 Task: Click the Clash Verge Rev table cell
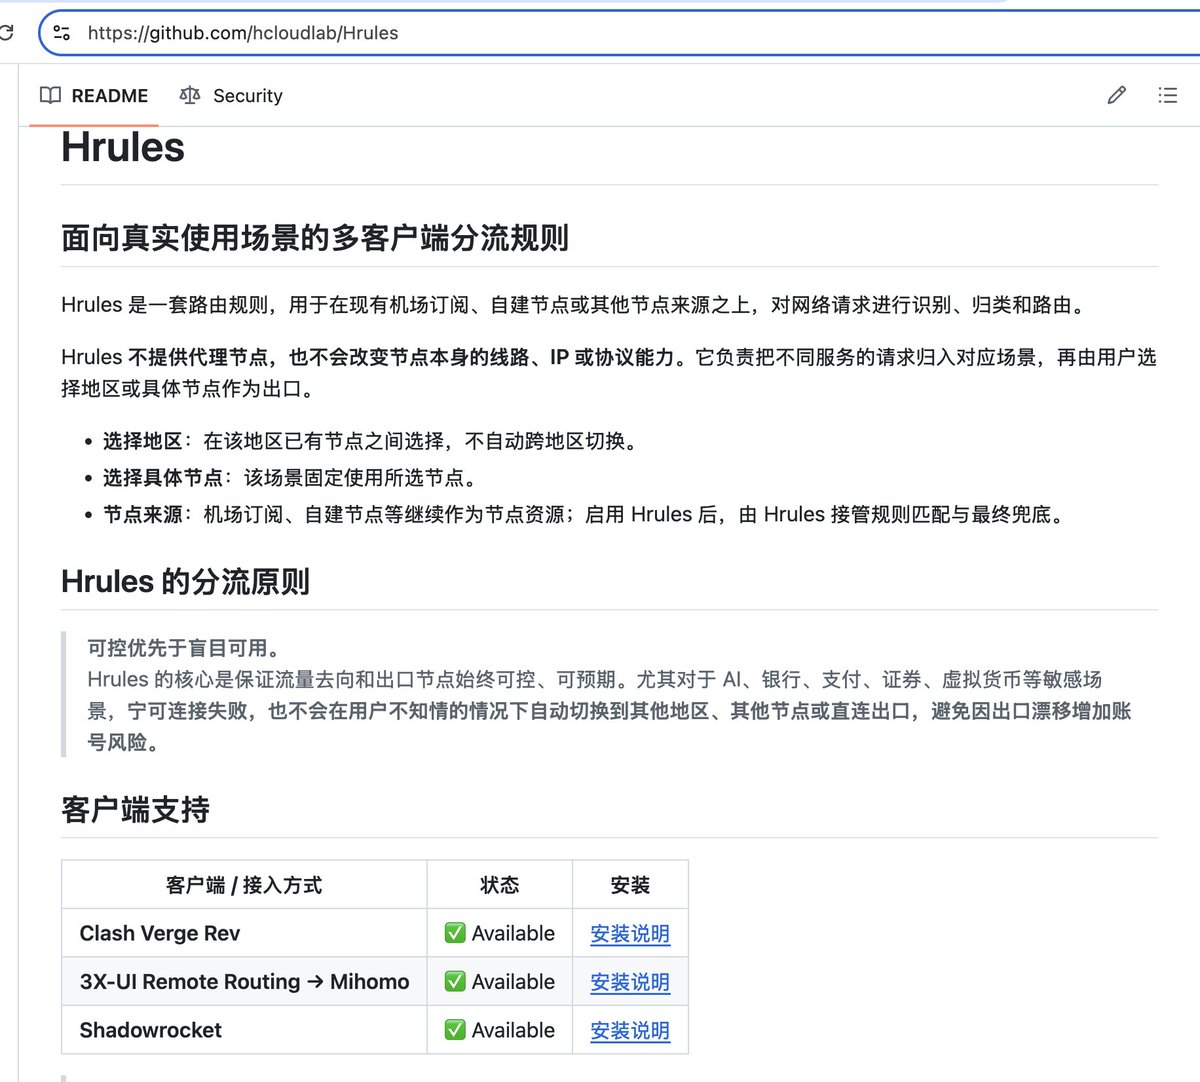pyautogui.click(x=244, y=933)
